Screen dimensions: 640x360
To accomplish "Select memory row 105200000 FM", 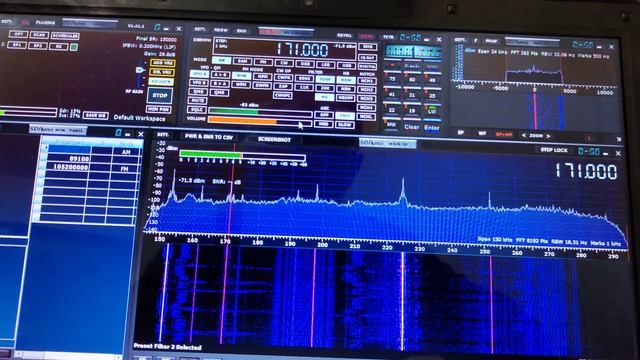I will pyautogui.click(x=91, y=167).
